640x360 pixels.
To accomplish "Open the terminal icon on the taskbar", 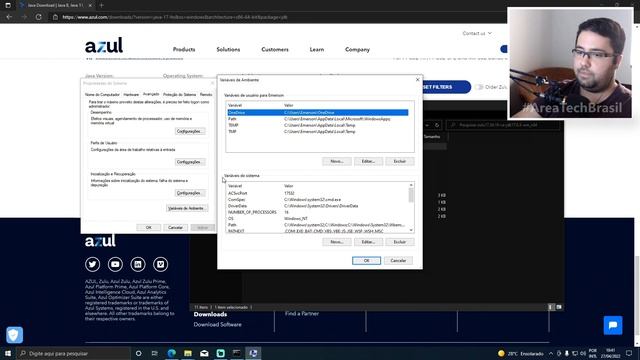I will [x=237, y=353].
